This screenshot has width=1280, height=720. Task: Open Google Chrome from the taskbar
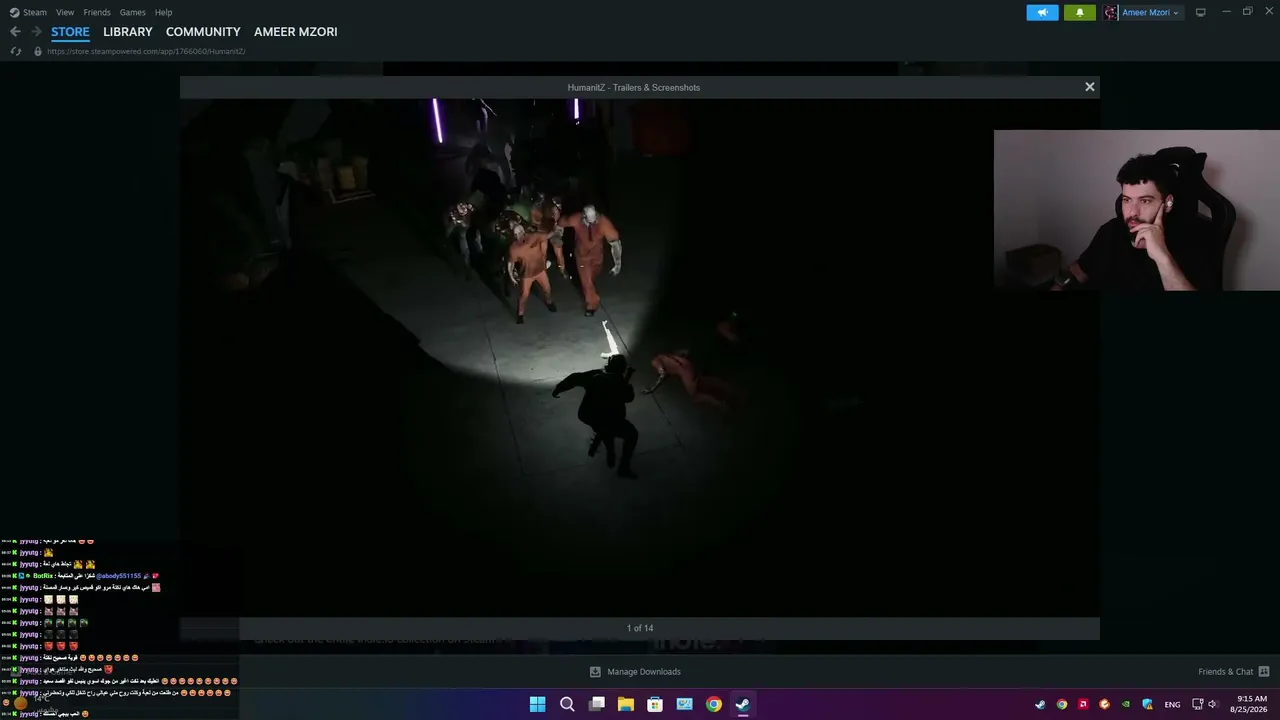pos(714,704)
